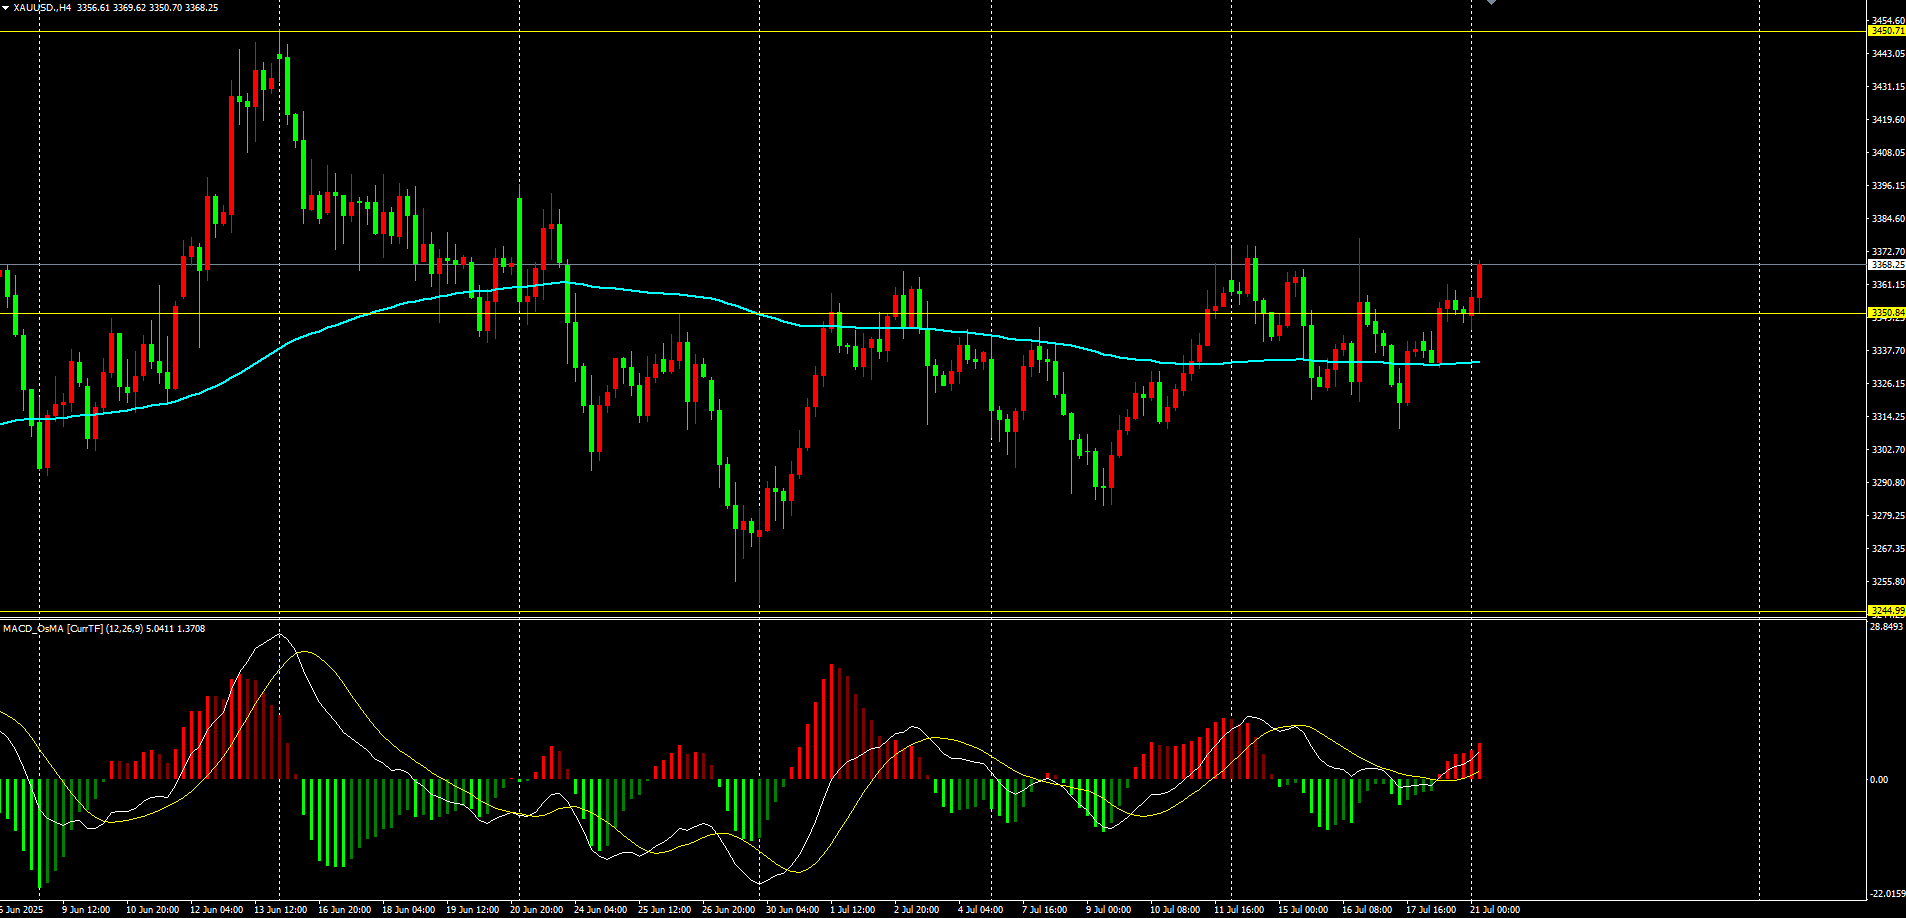The height and width of the screenshot is (918, 1906).
Task: Click the 12 Jun 04:00 time label
Action: 216,910
